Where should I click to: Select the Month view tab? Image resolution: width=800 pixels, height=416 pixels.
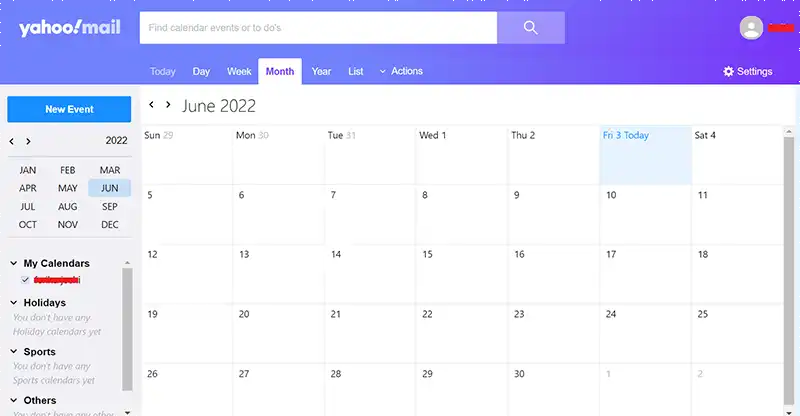pos(280,71)
